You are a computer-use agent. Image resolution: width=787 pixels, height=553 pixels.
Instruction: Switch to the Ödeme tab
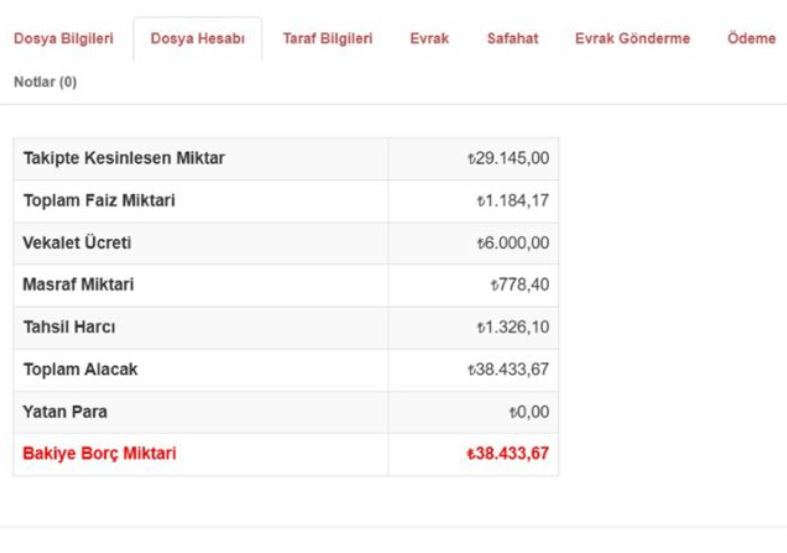point(751,39)
